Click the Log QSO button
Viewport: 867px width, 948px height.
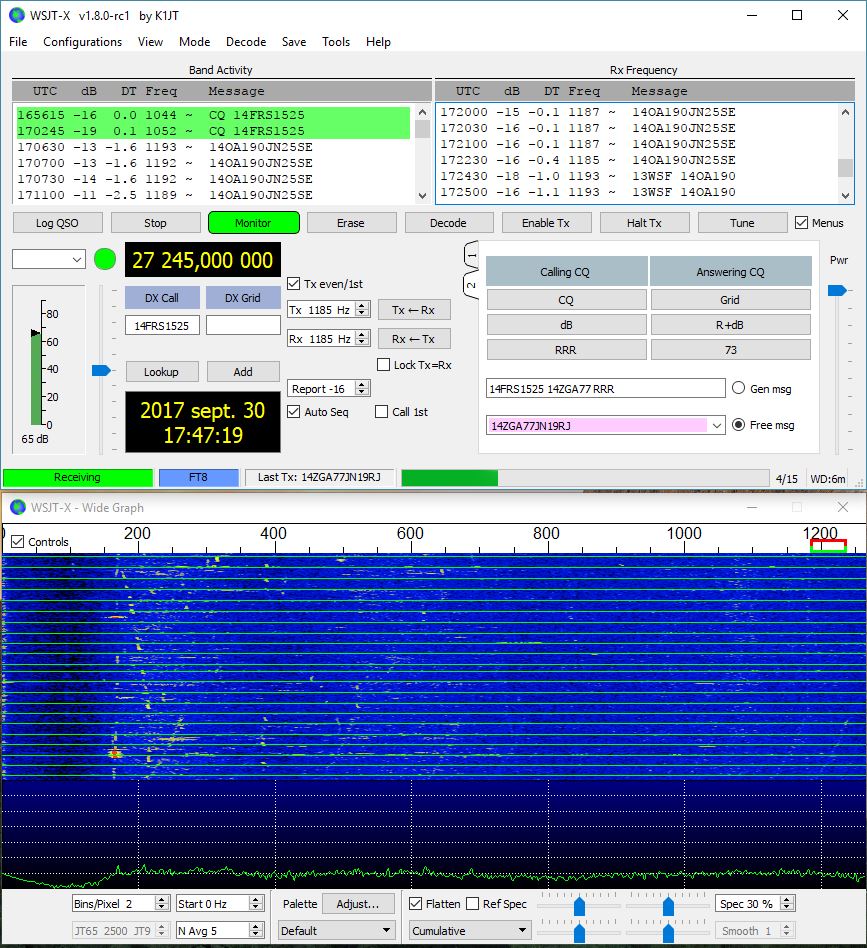pyautogui.click(x=57, y=223)
